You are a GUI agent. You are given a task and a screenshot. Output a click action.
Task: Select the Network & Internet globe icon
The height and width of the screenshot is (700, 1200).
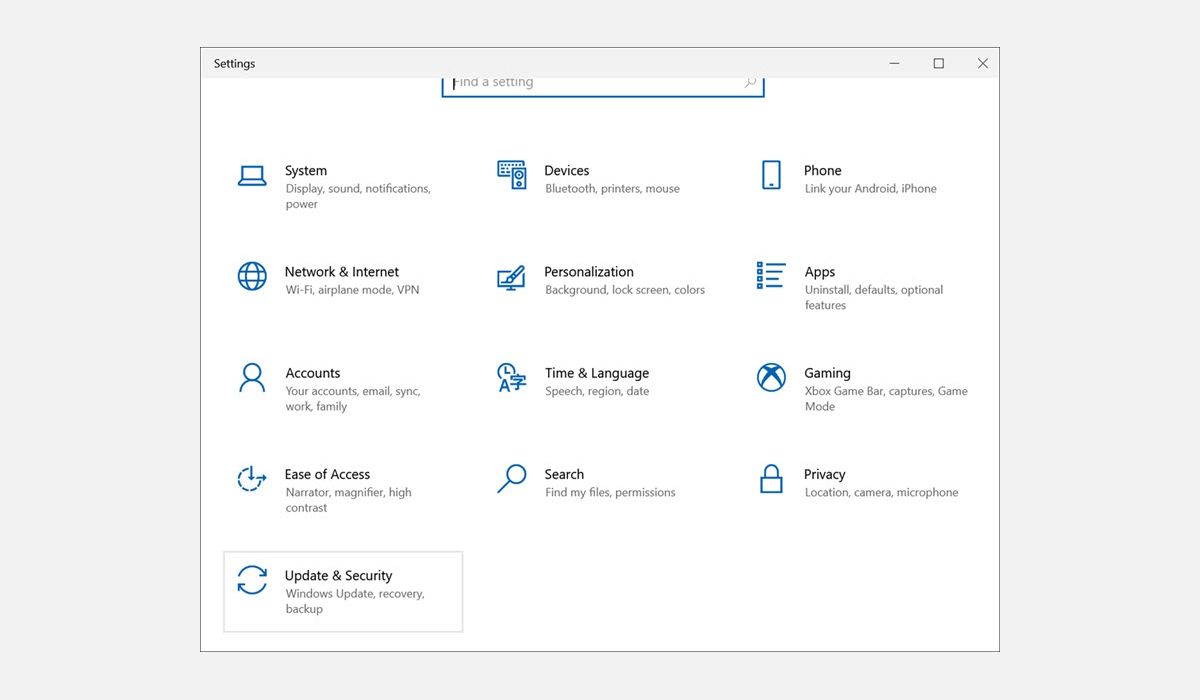tap(252, 276)
